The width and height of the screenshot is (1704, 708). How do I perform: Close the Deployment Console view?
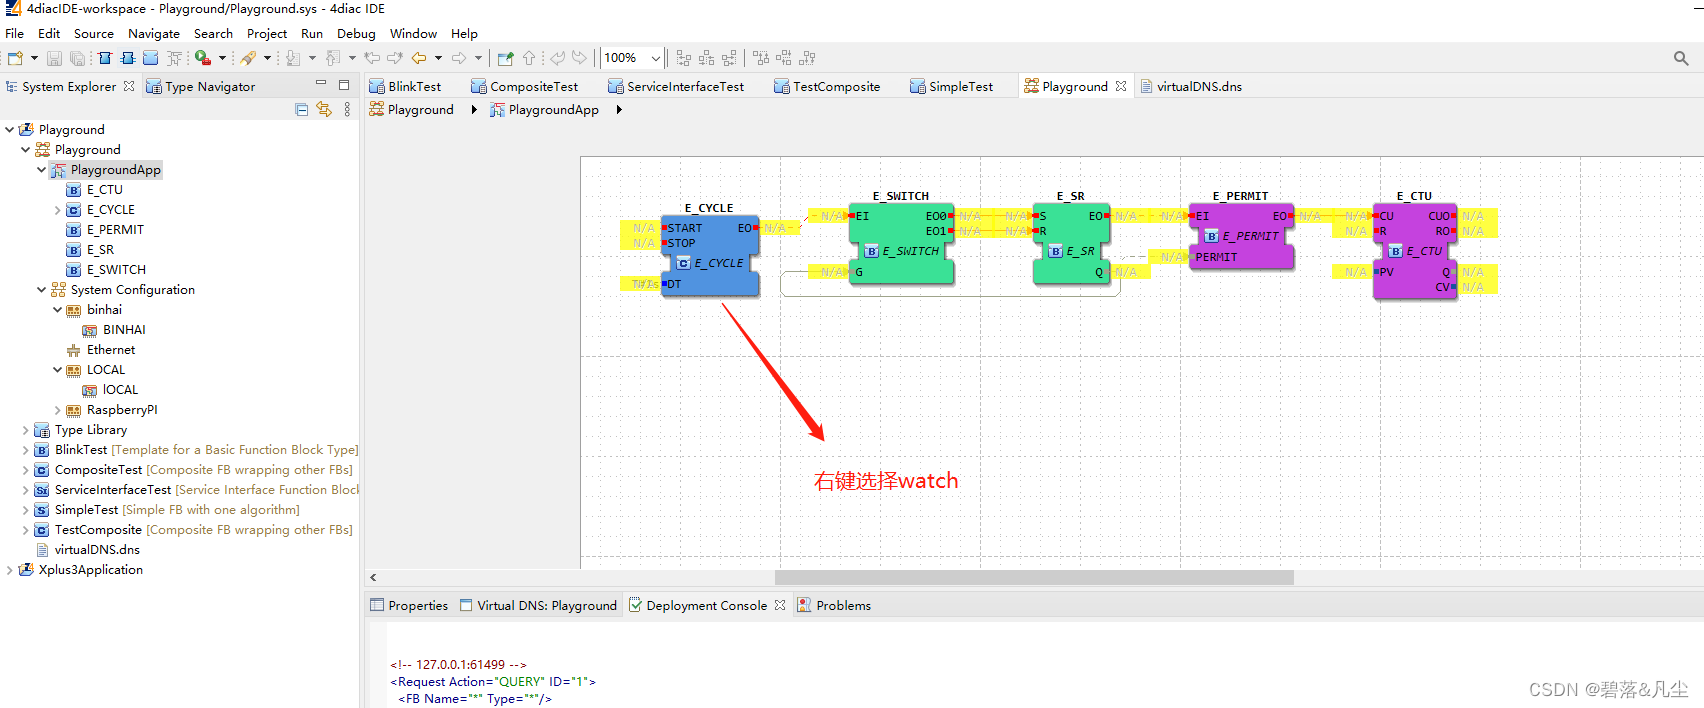point(780,605)
